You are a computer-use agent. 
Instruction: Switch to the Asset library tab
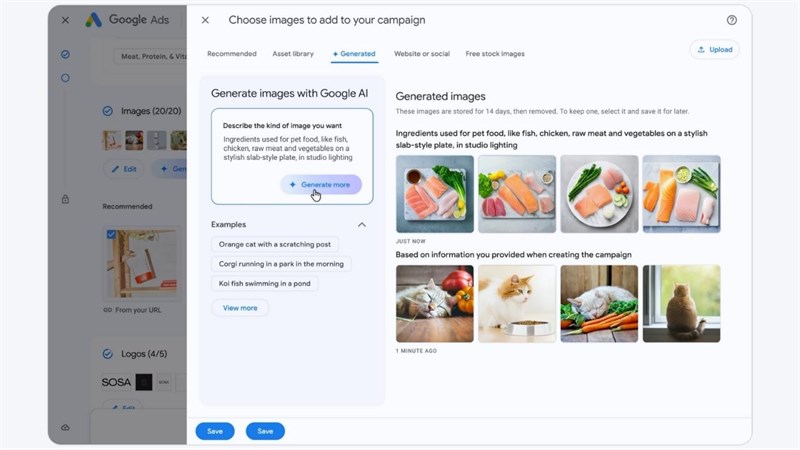(x=293, y=54)
